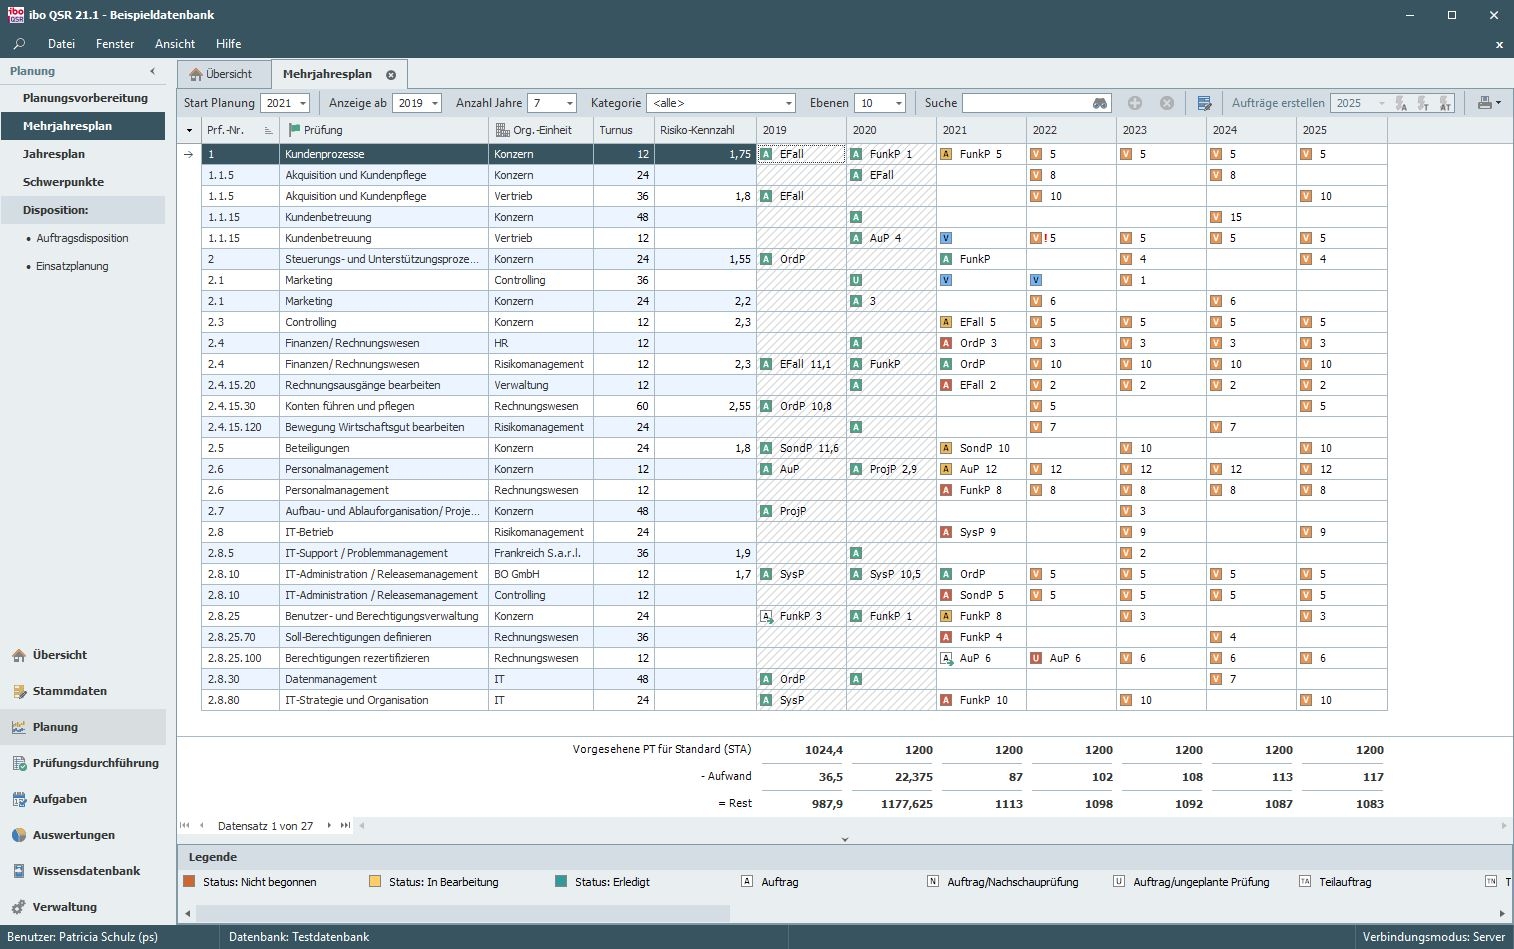Click into the Suche input field
1514x949 pixels.
pos(1026,103)
